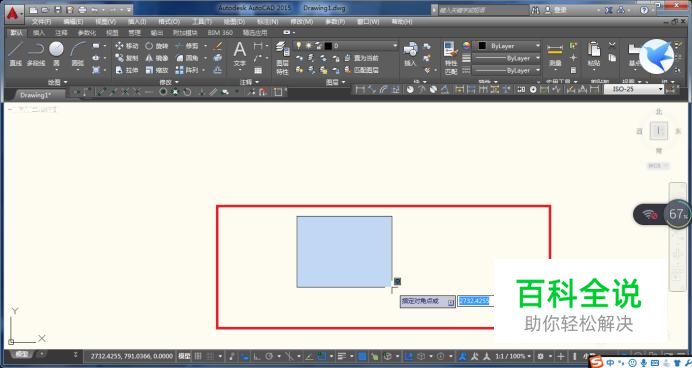Toggle the 模型 model space button
This screenshot has width=692, height=368.
click(184, 356)
